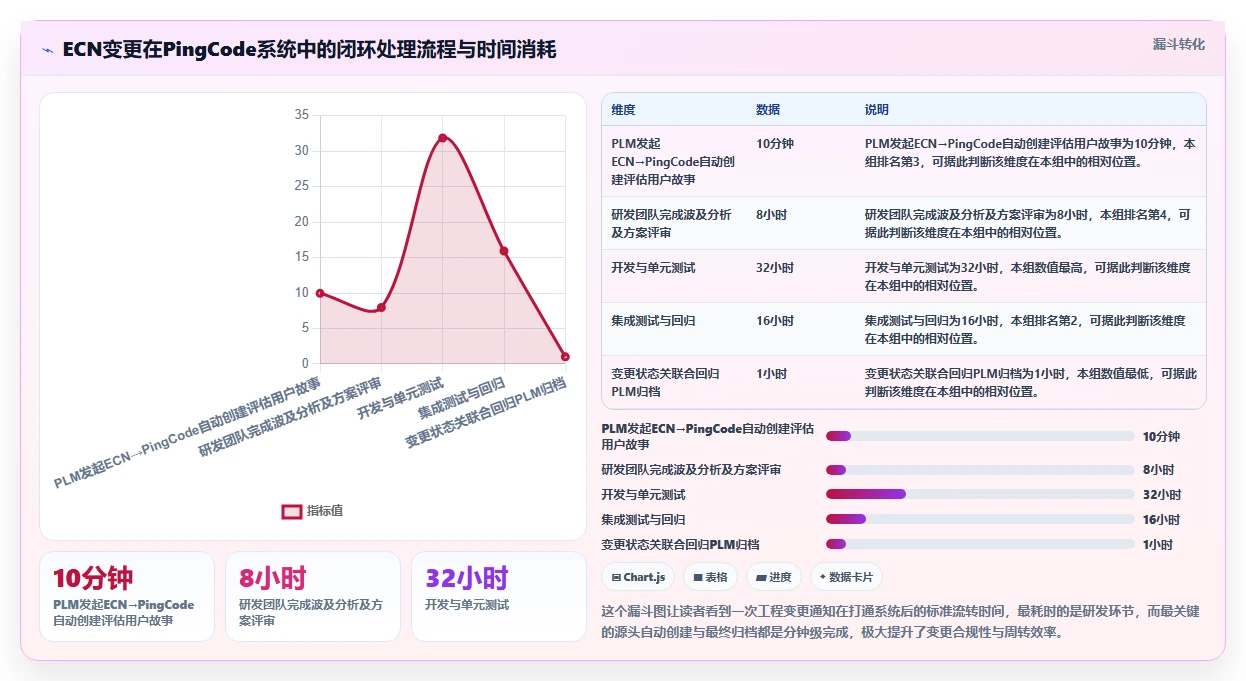Screen dimensions: 1246x681
Task: Click the progress value 16小时
Action: [1162, 520]
